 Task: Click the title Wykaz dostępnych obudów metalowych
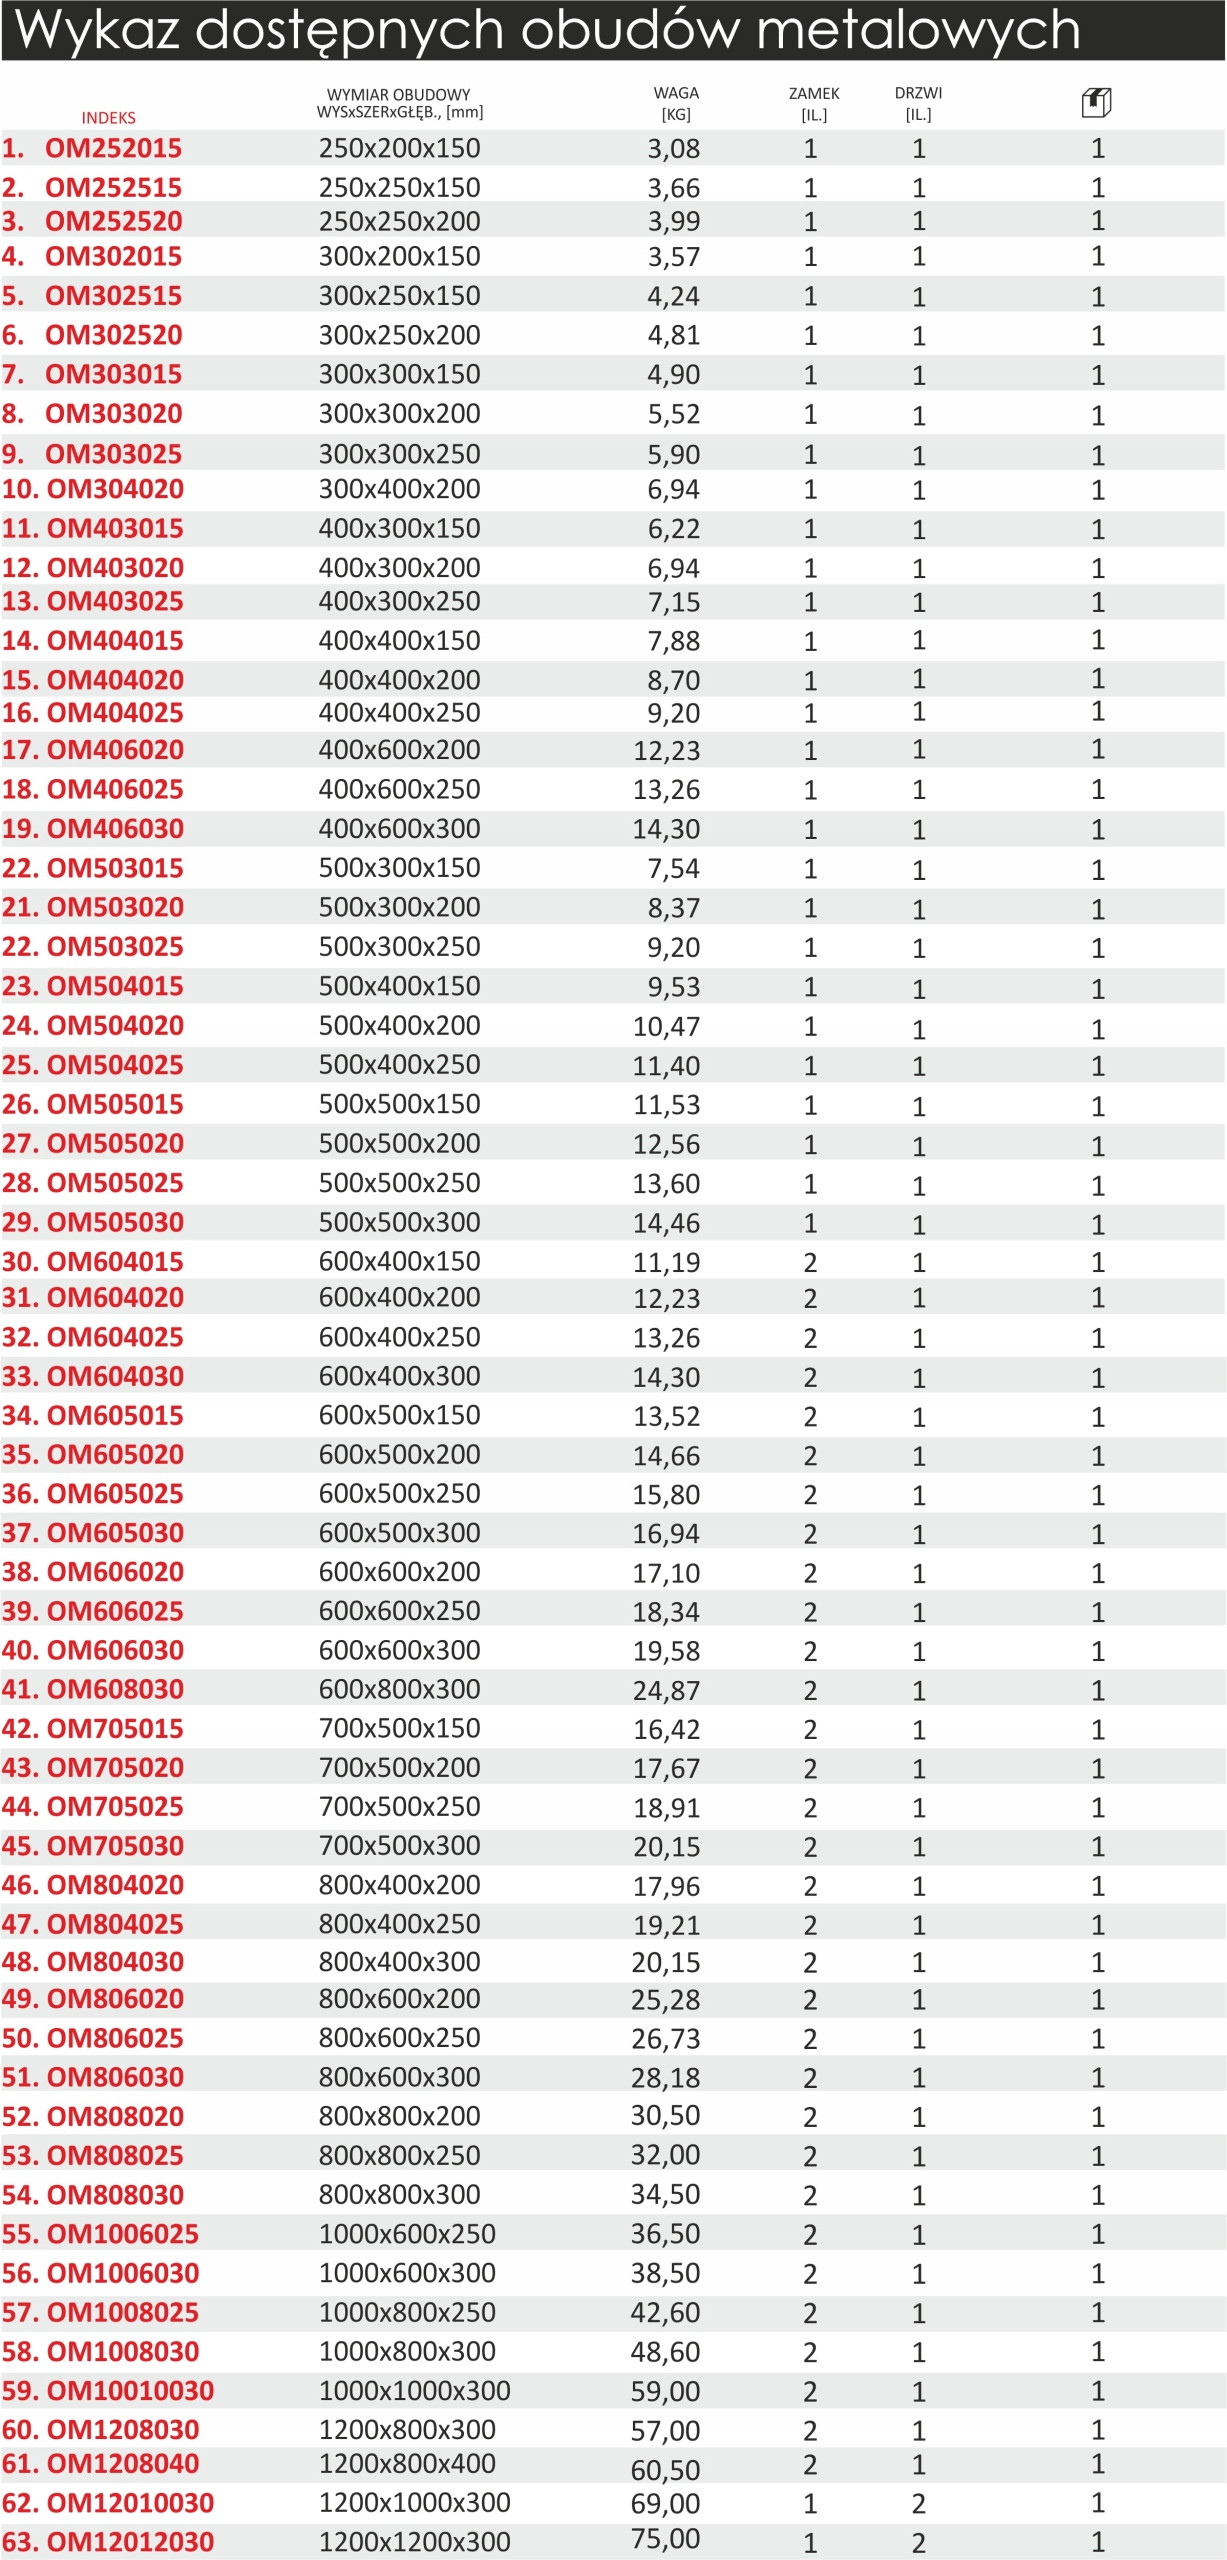(548, 30)
